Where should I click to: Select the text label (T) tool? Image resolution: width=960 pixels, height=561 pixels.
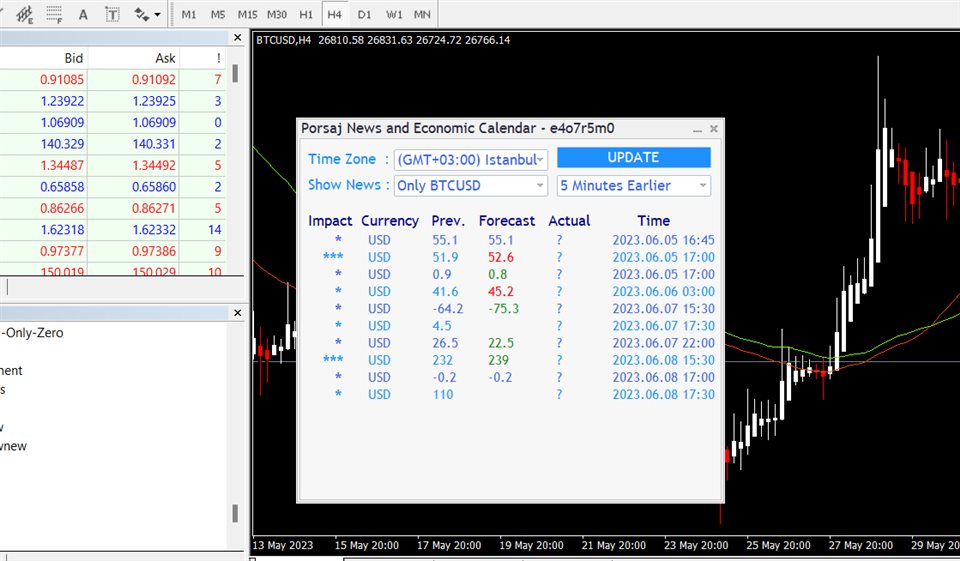click(x=112, y=14)
